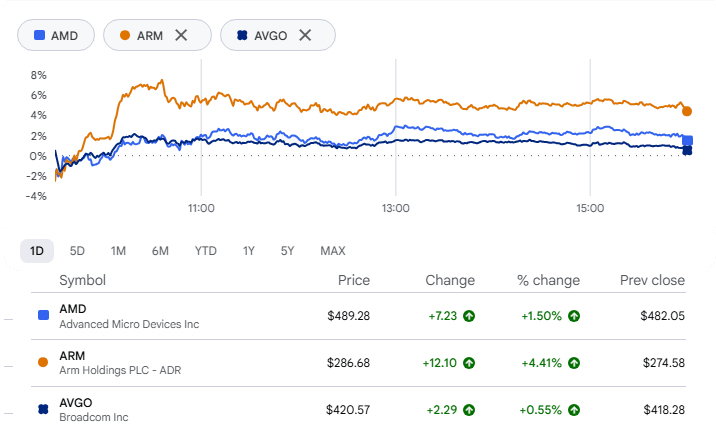The image size is (716, 445).
Task: Click Broadcom Inc company name
Action: 94,417
